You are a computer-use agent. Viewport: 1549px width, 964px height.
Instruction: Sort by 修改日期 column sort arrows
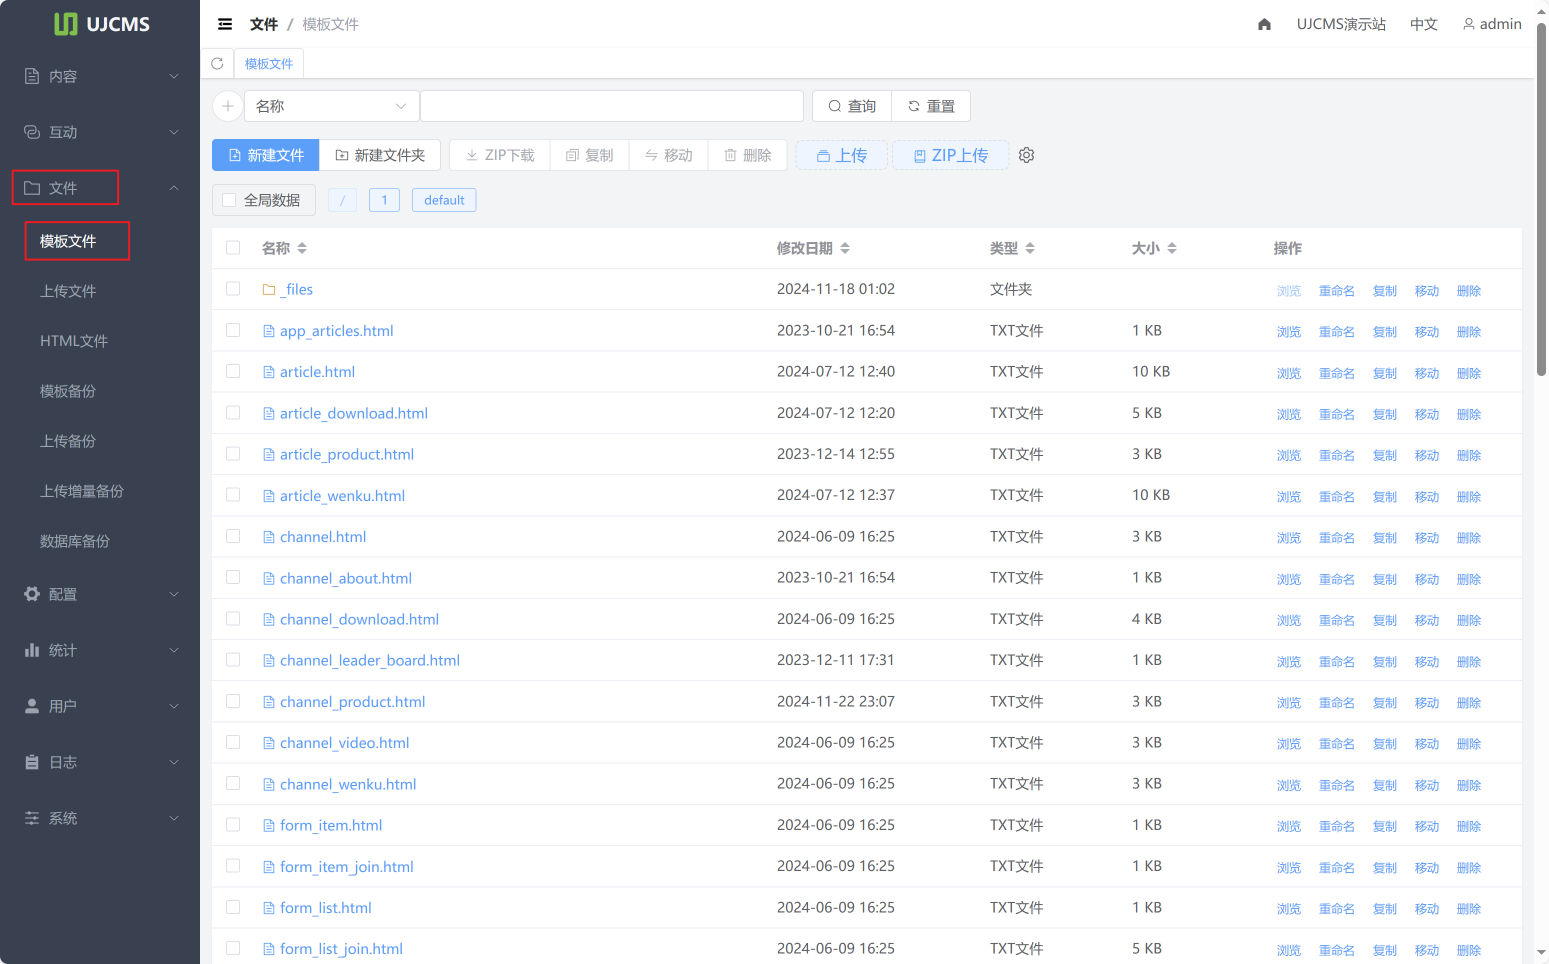coord(845,248)
